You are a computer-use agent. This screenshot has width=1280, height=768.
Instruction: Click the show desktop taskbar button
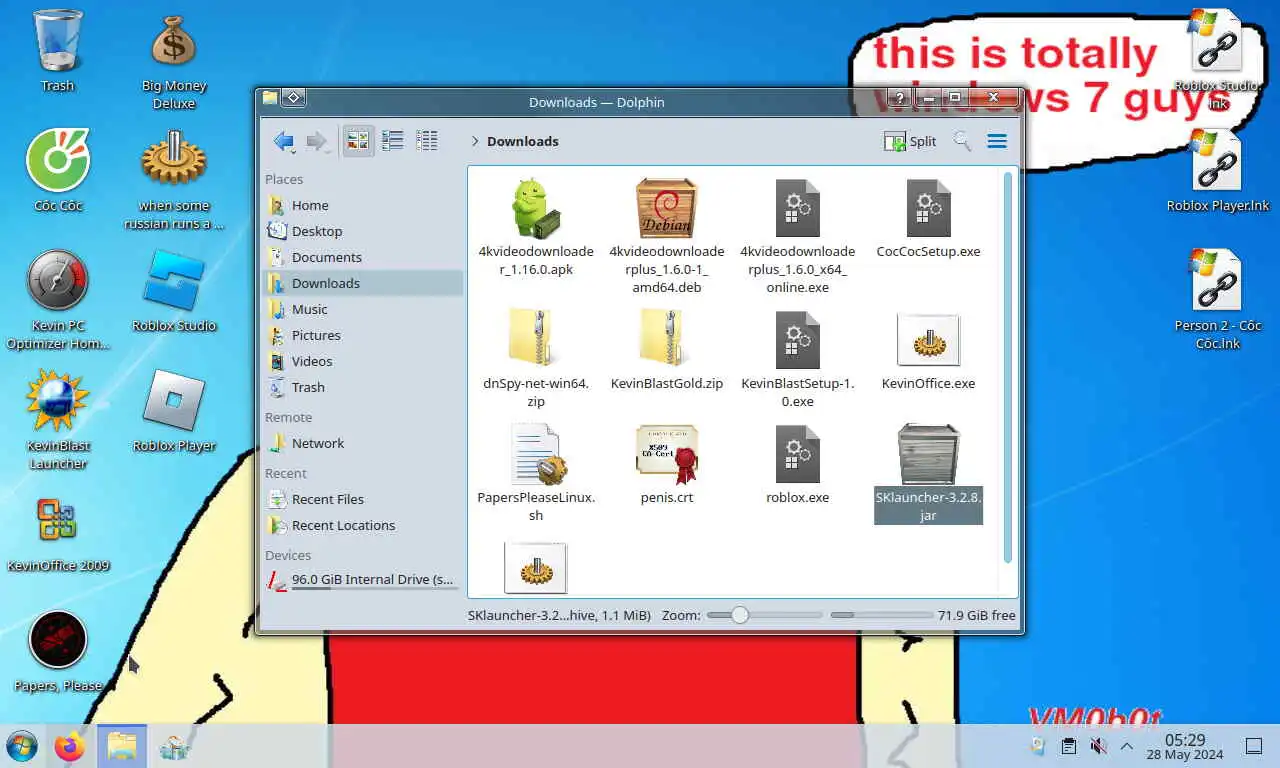pos(1253,746)
